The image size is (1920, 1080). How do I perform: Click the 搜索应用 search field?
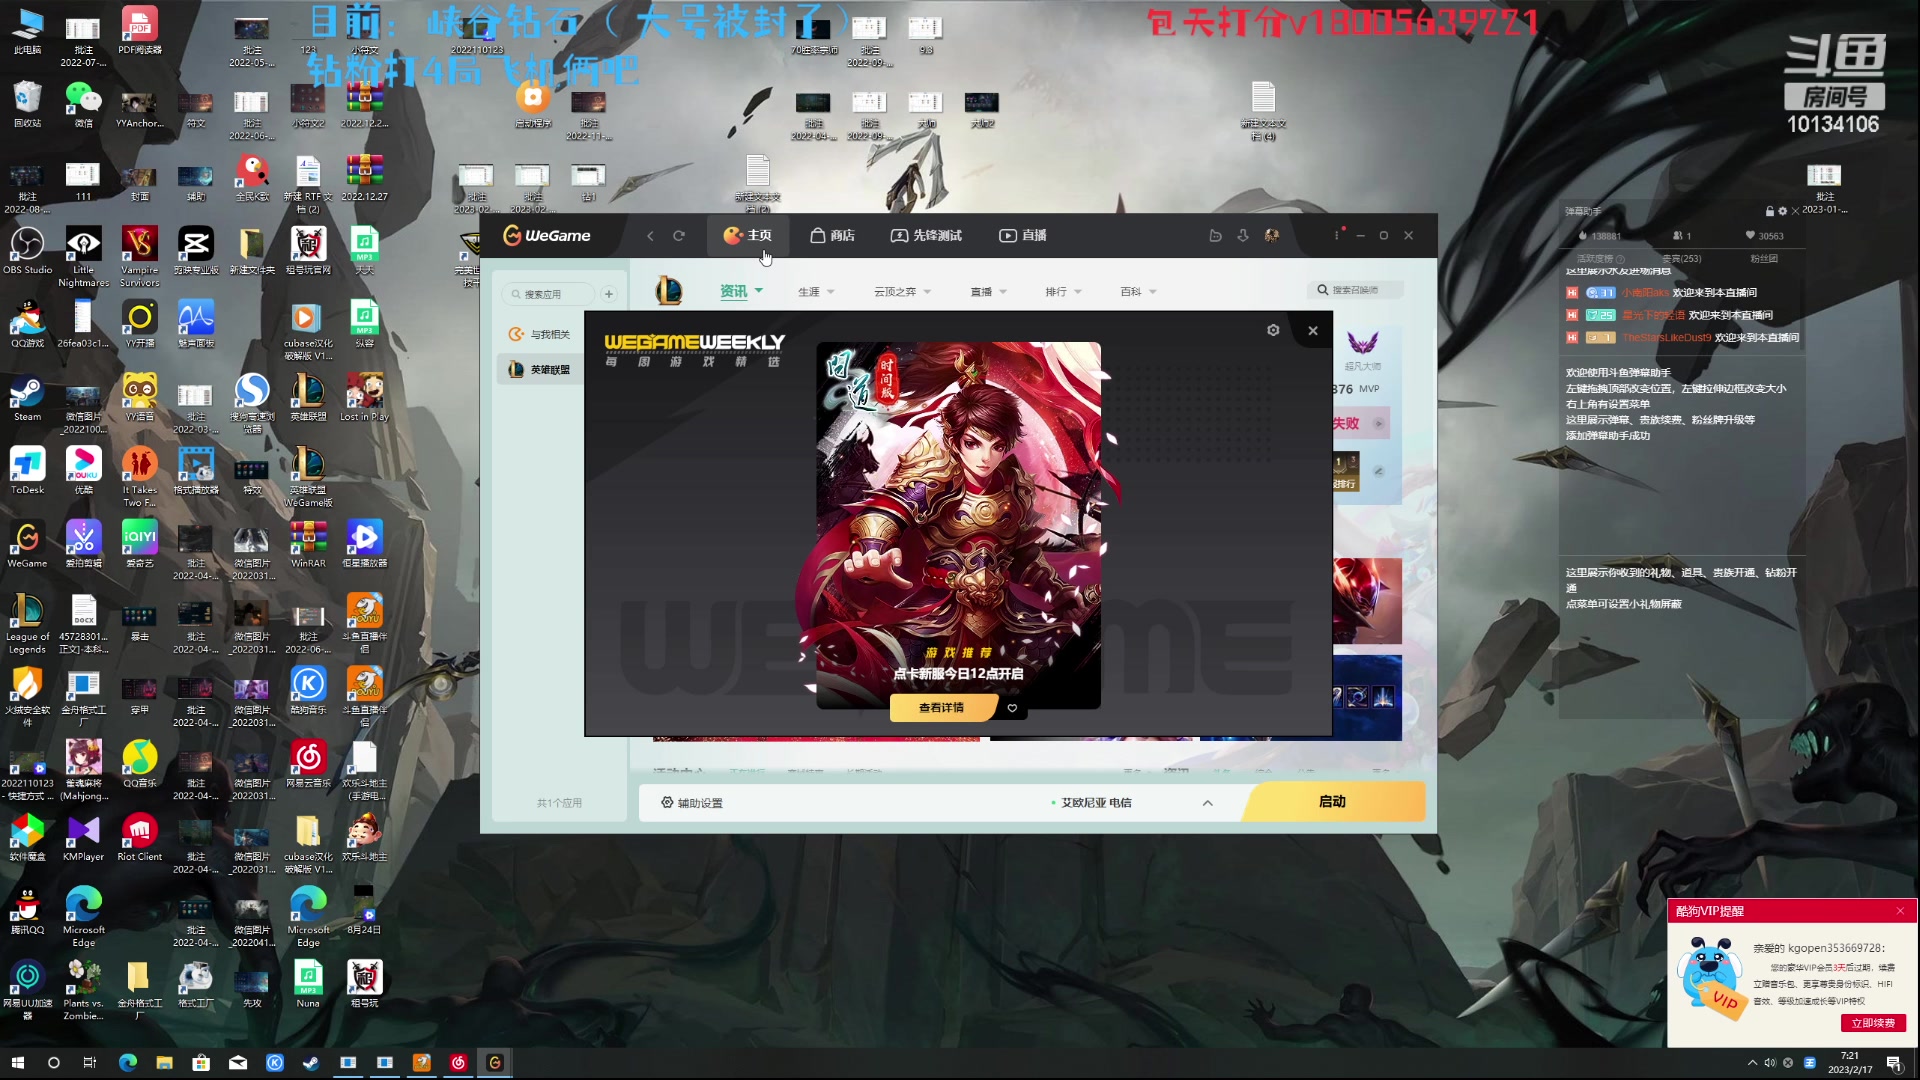point(547,294)
